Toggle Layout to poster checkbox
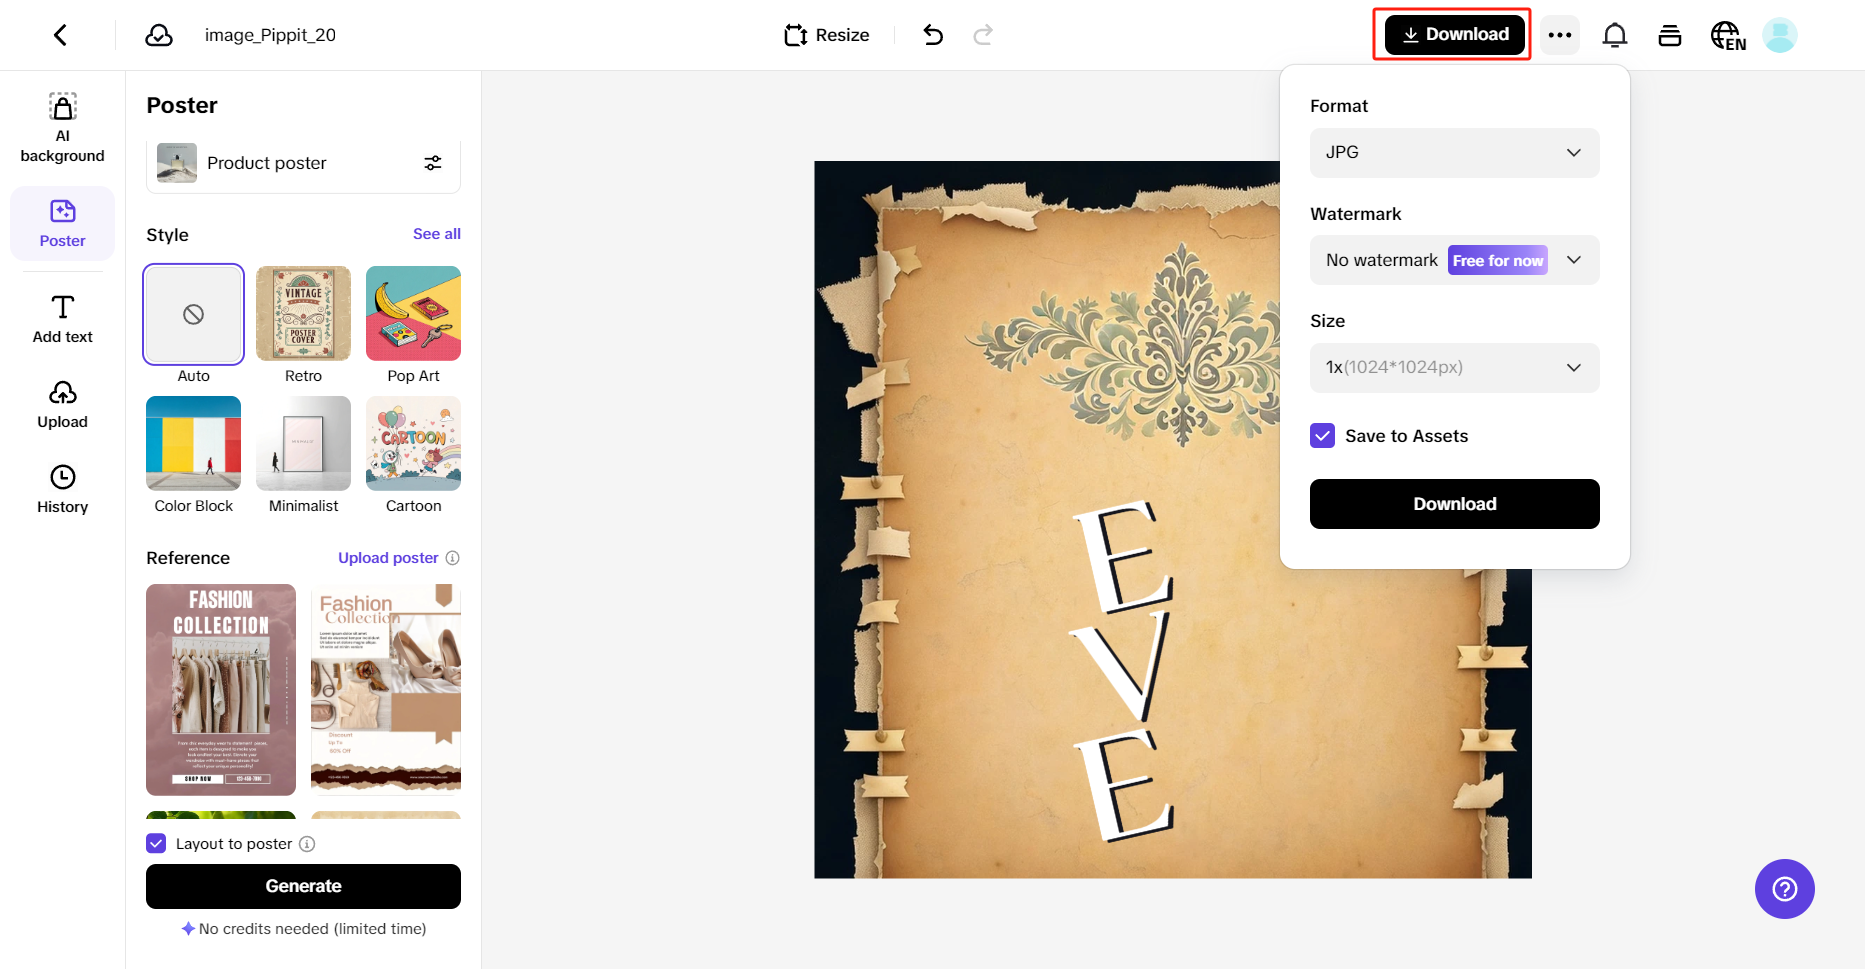 [x=156, y=843]
